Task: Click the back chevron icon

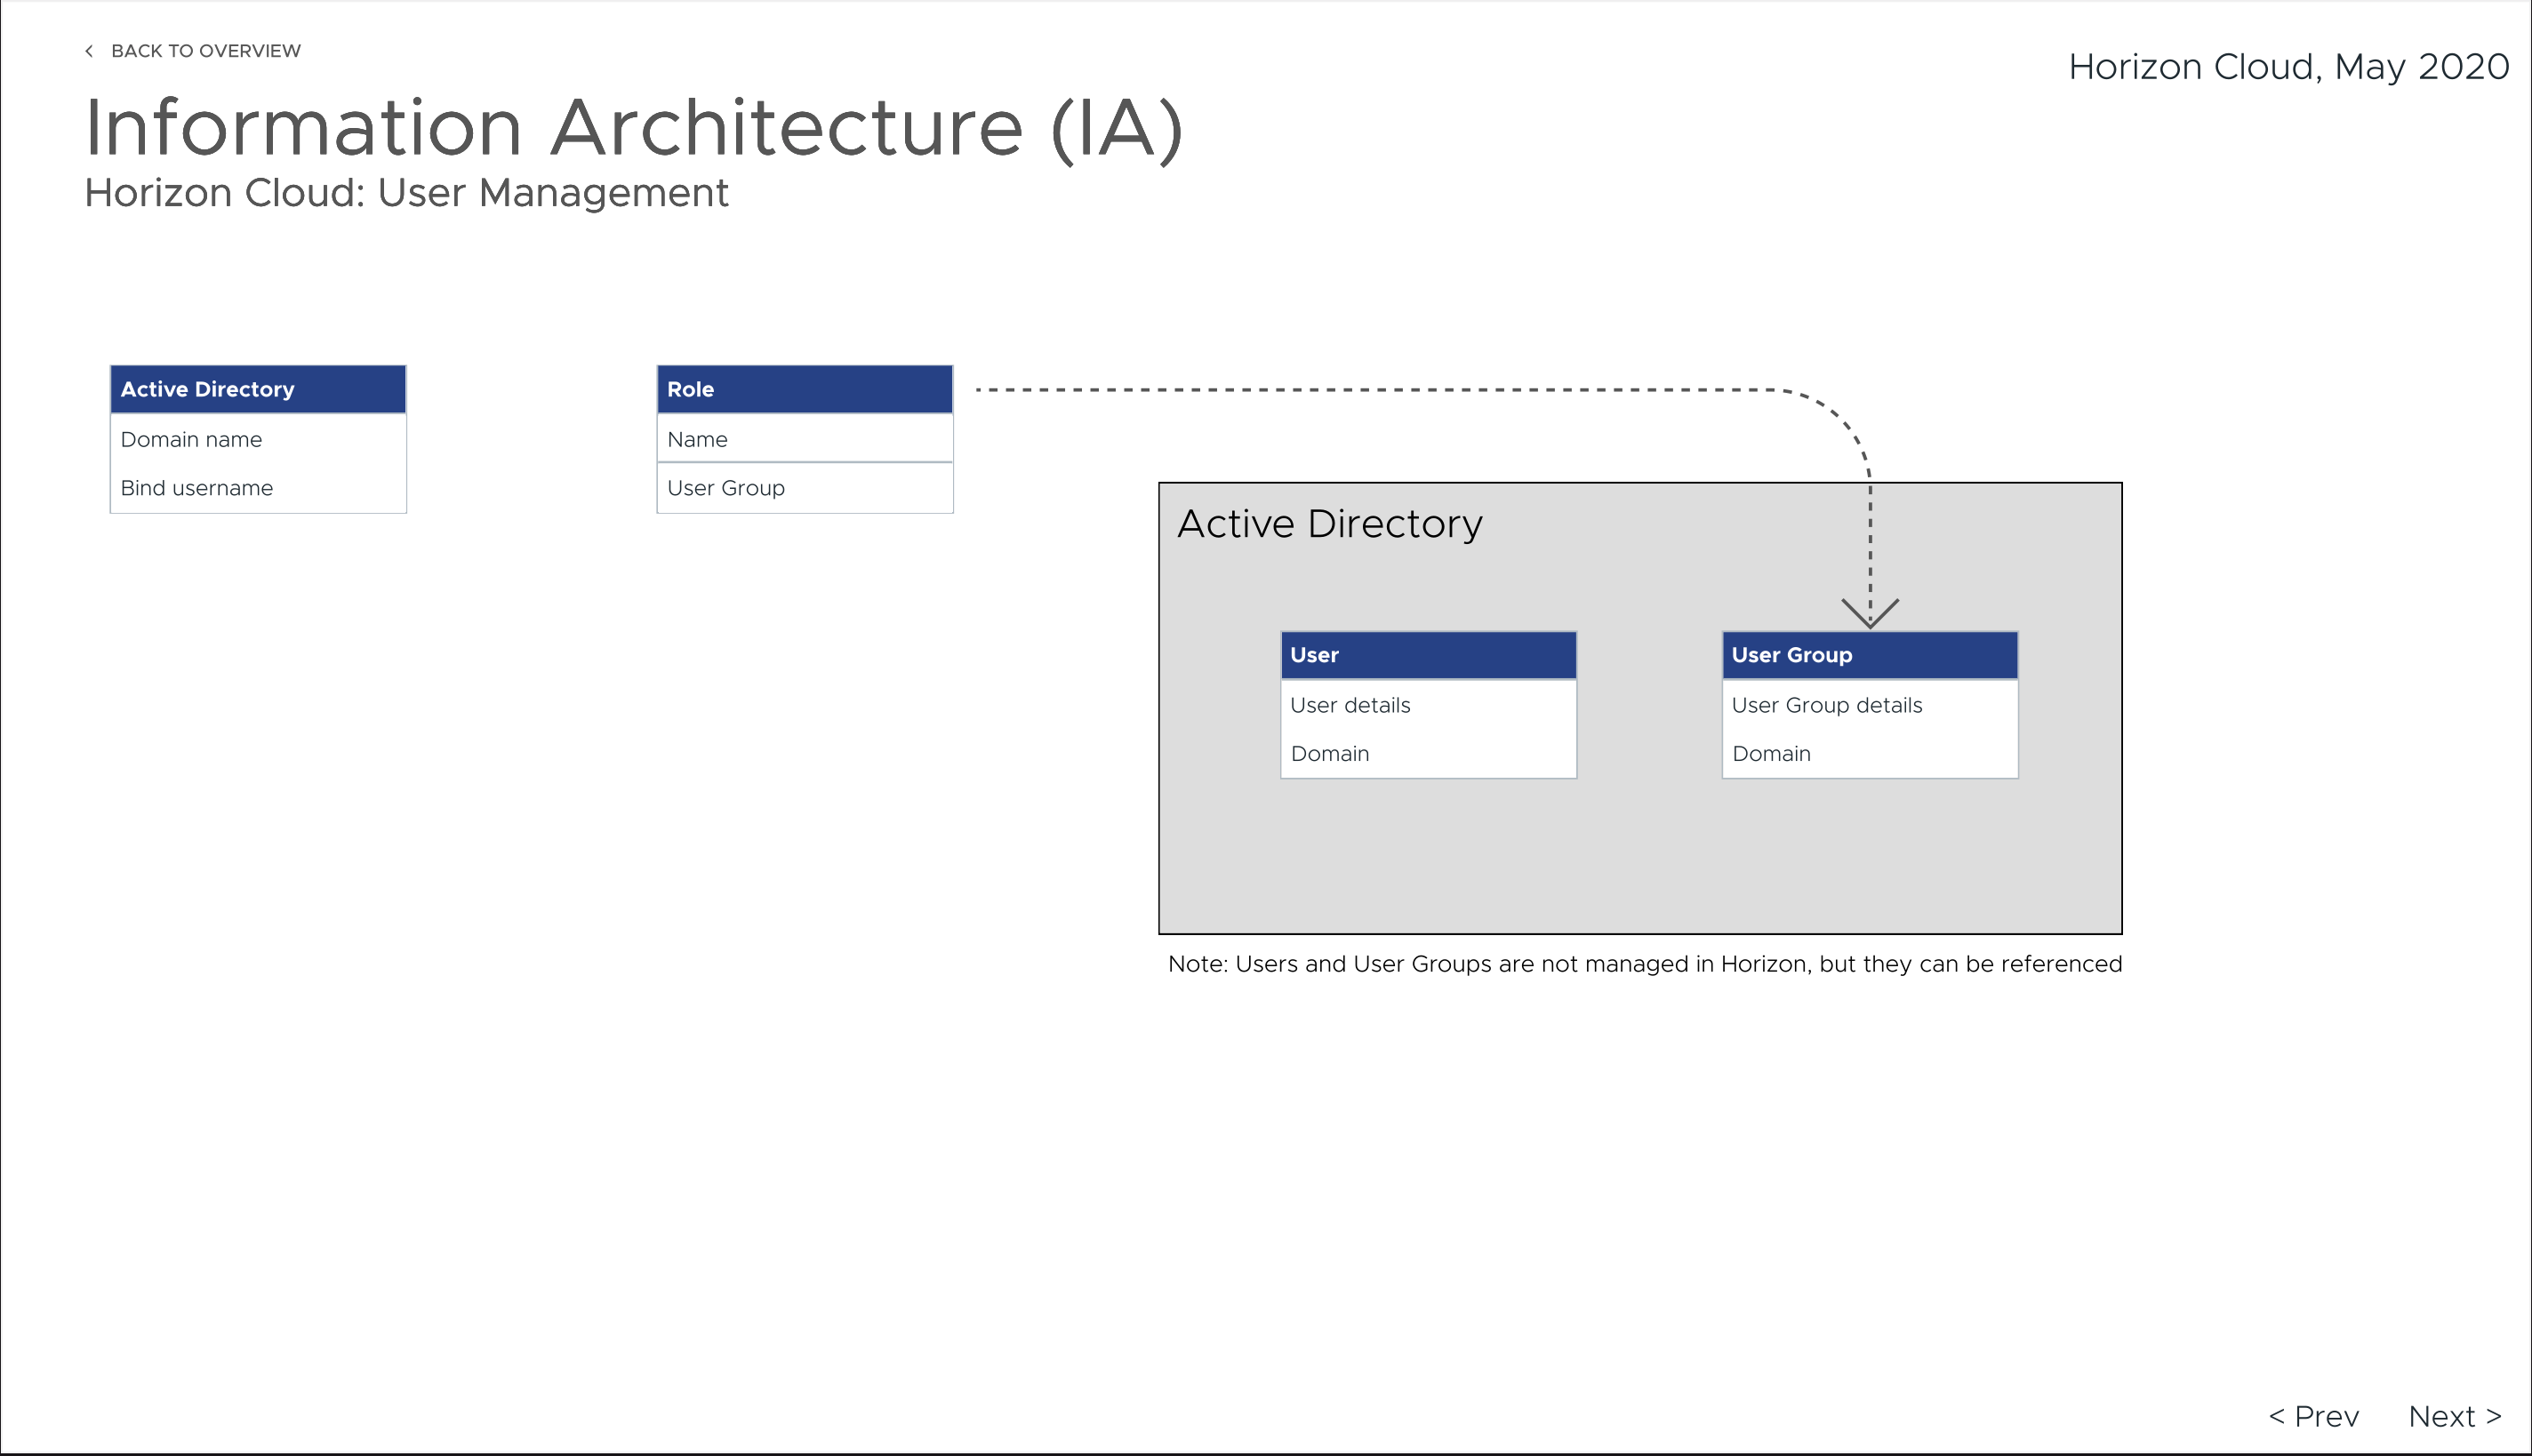Action: (x=89, y=51)
